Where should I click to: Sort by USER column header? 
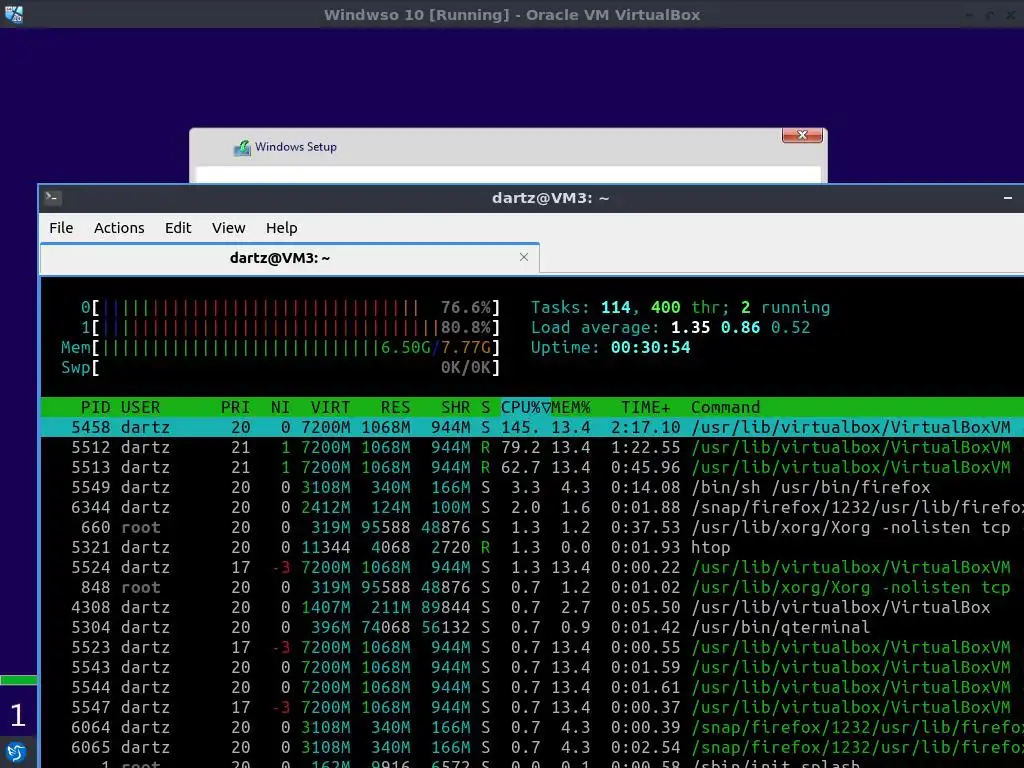point(140,408)
